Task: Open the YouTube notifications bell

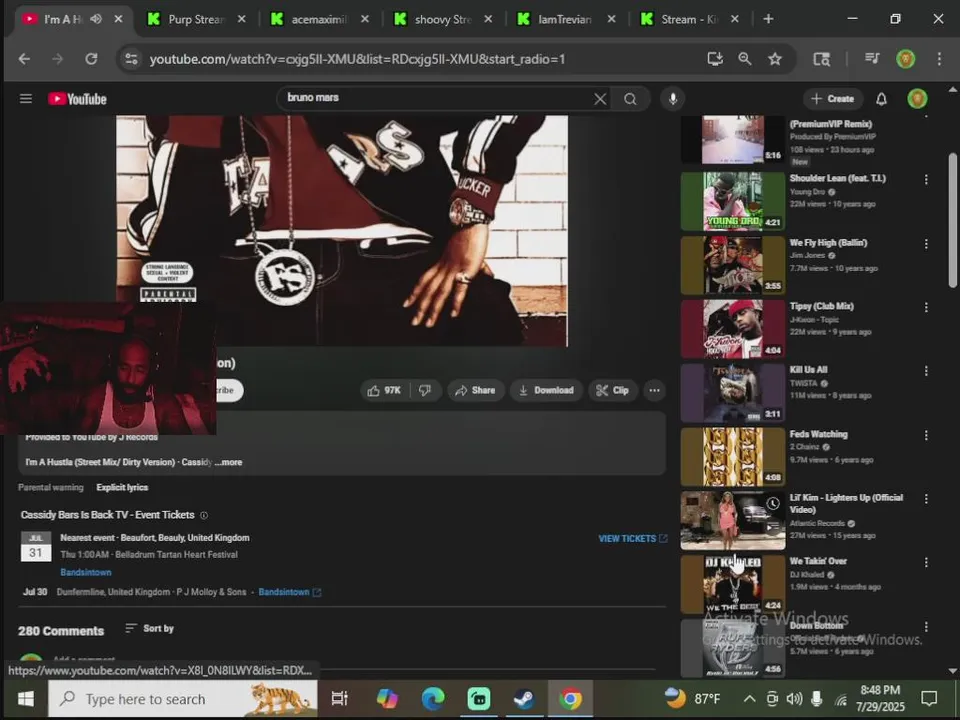Action: (x=881, y=99)
